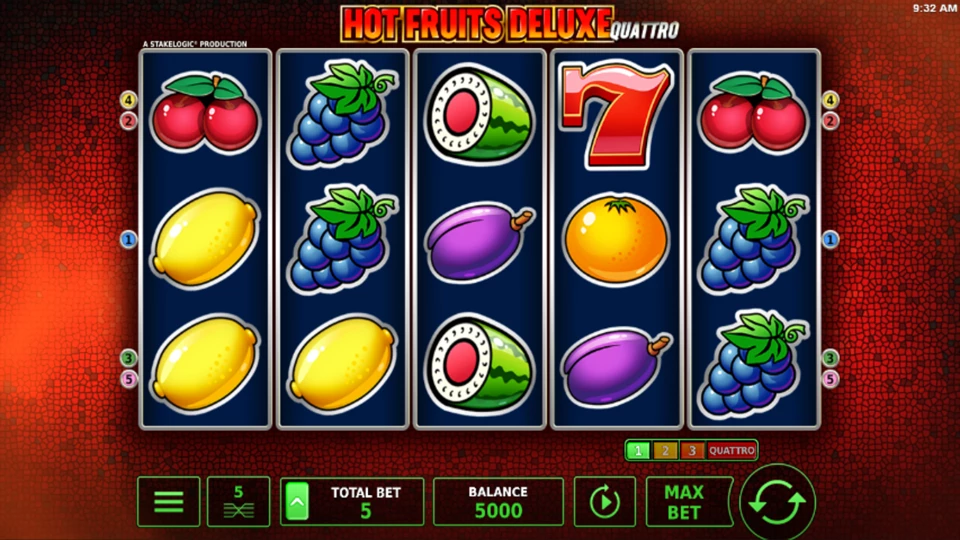
Task: Start autoplay with the circular play icon
Action: [604, 501]
